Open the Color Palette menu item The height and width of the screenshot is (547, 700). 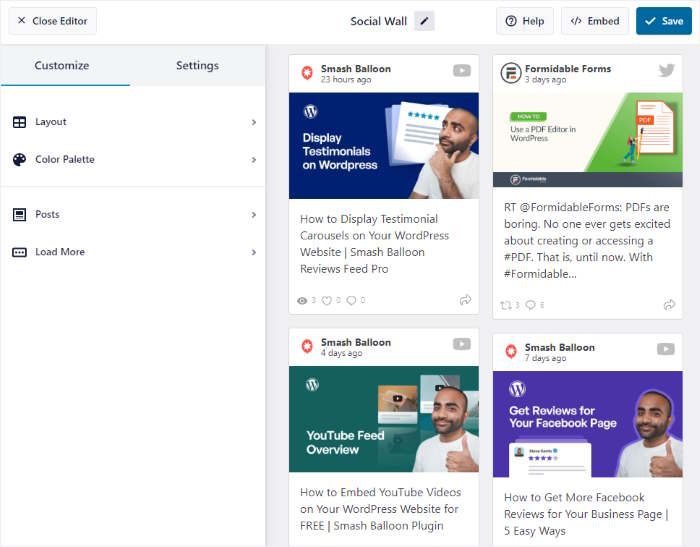[133, 159]
